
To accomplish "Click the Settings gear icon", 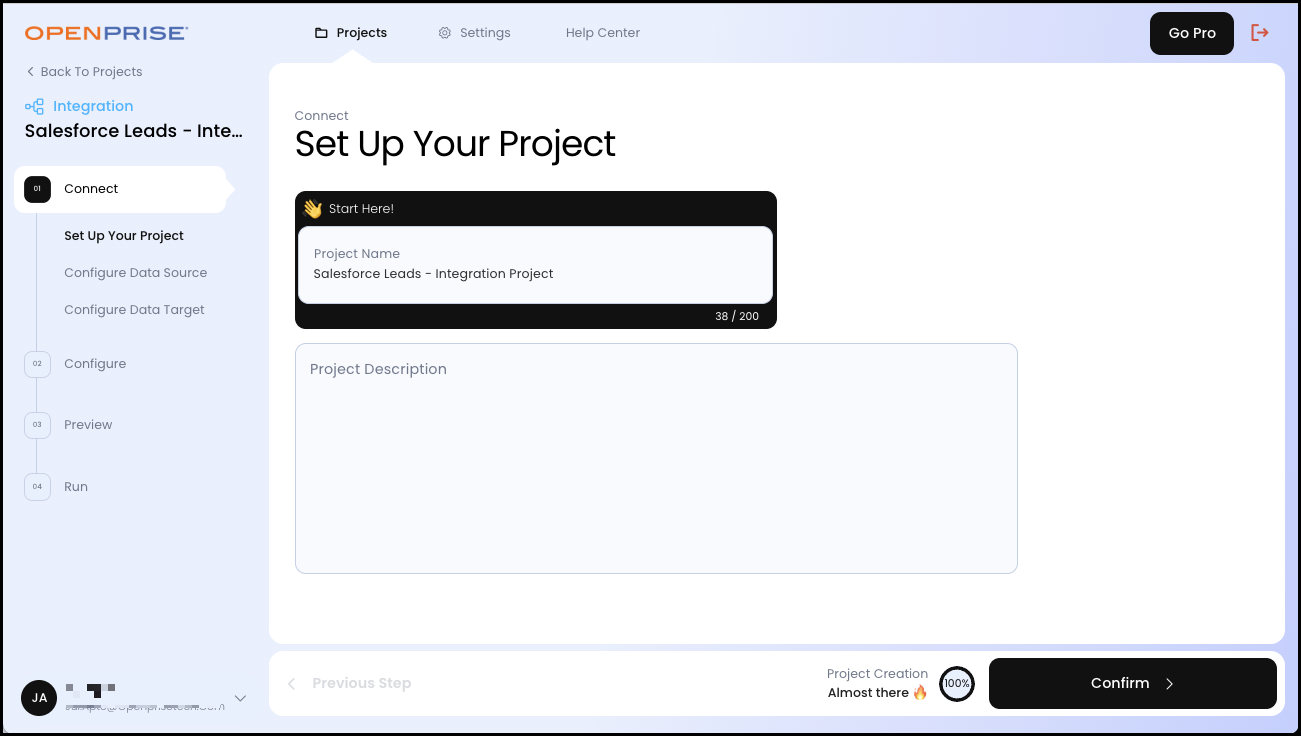I will [x=445, y=33].
